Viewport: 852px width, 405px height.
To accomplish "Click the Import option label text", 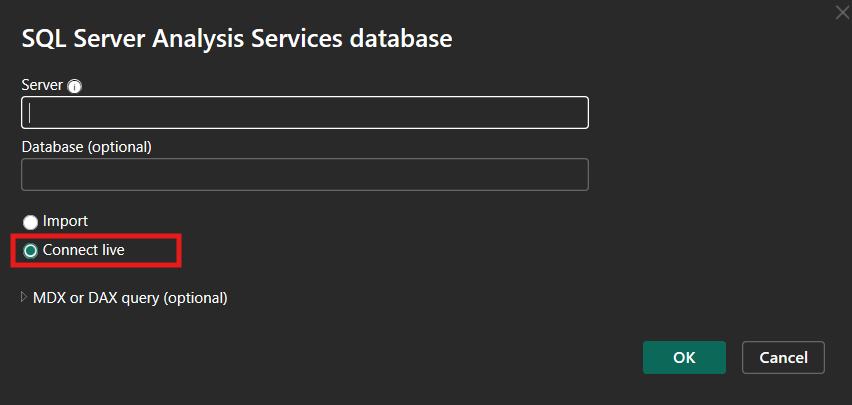I will click(x=65, y=221).
